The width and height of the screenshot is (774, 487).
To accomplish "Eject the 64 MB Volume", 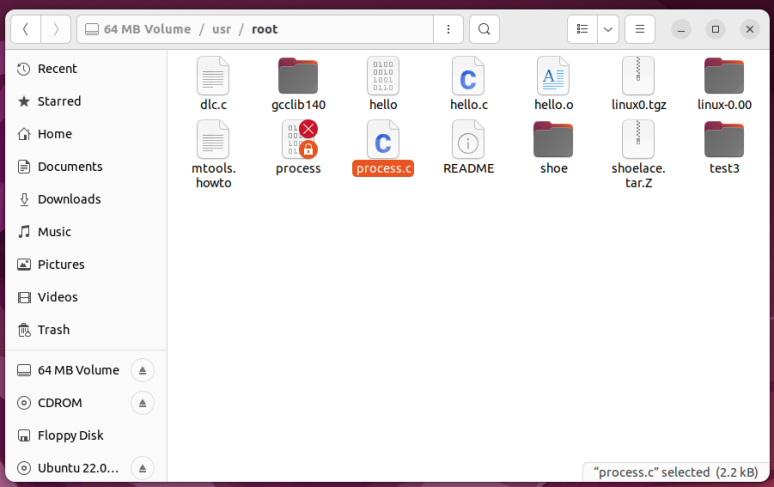I will [143, 371].
